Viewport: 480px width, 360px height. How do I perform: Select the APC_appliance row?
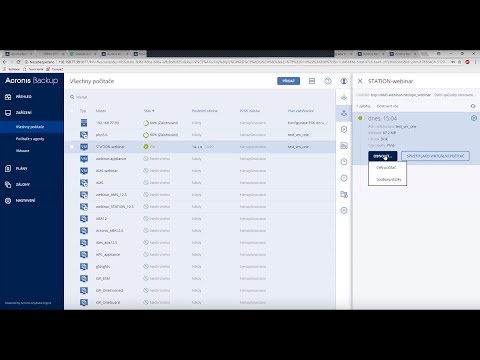point(200,254)
